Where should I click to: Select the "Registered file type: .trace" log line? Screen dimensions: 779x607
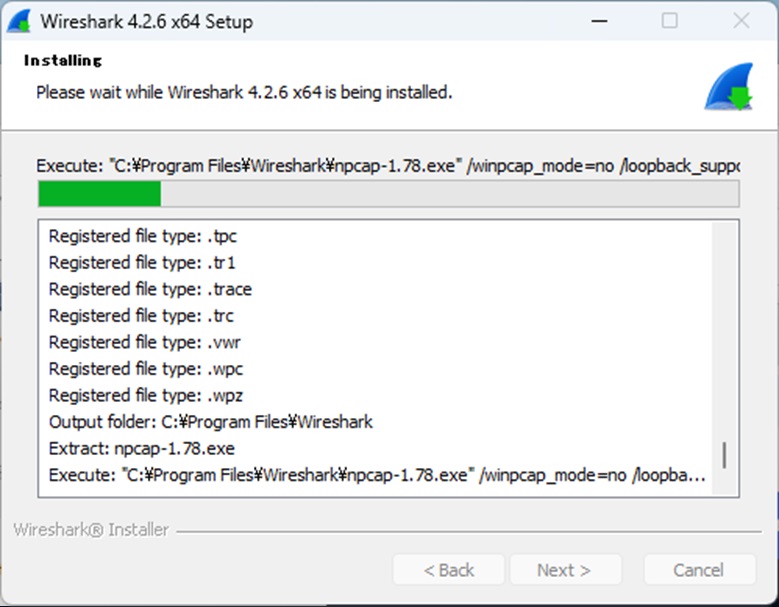(x=150, y=289)
